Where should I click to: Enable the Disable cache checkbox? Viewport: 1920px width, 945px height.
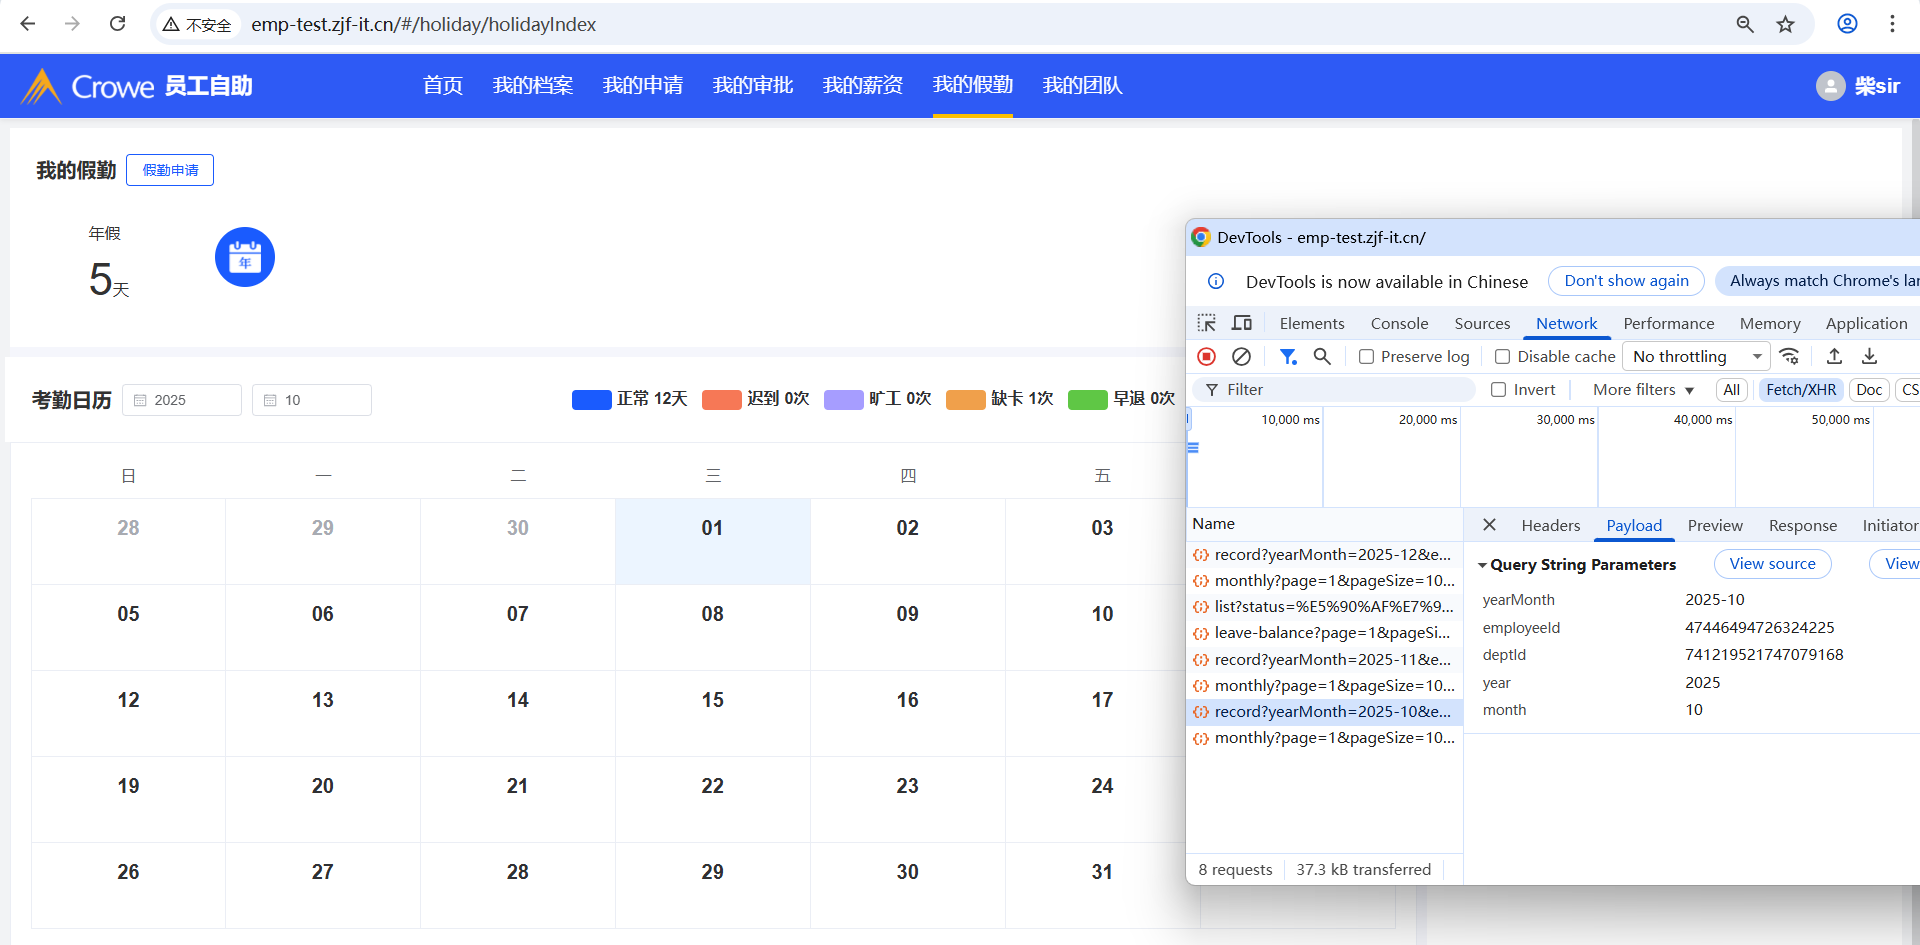point(1502,357)
